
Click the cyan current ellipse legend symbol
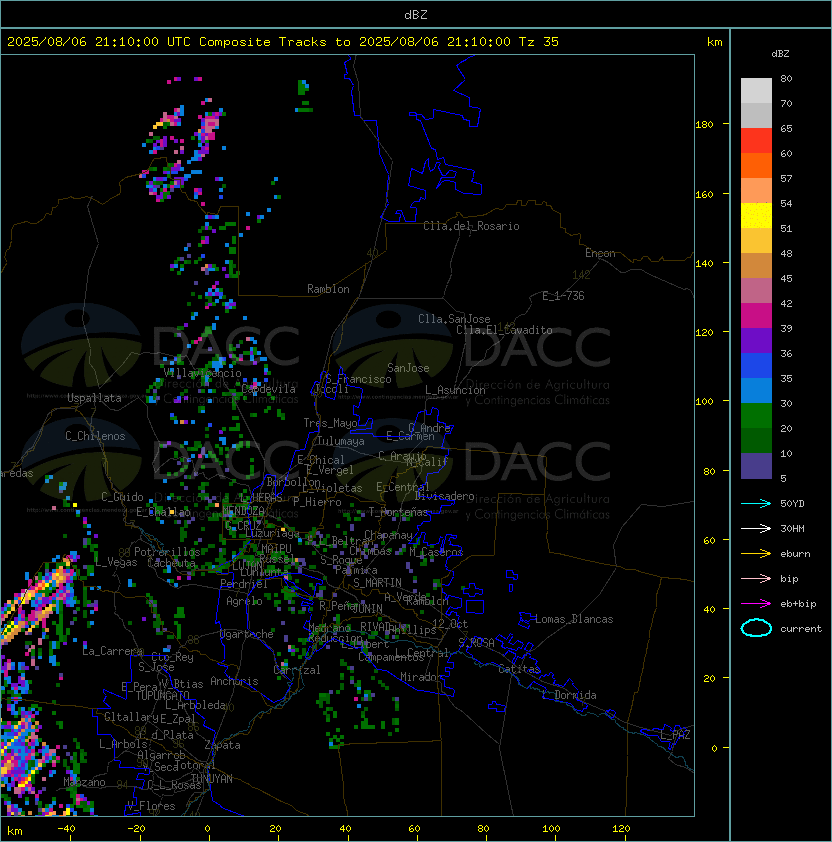coord(756,628)
